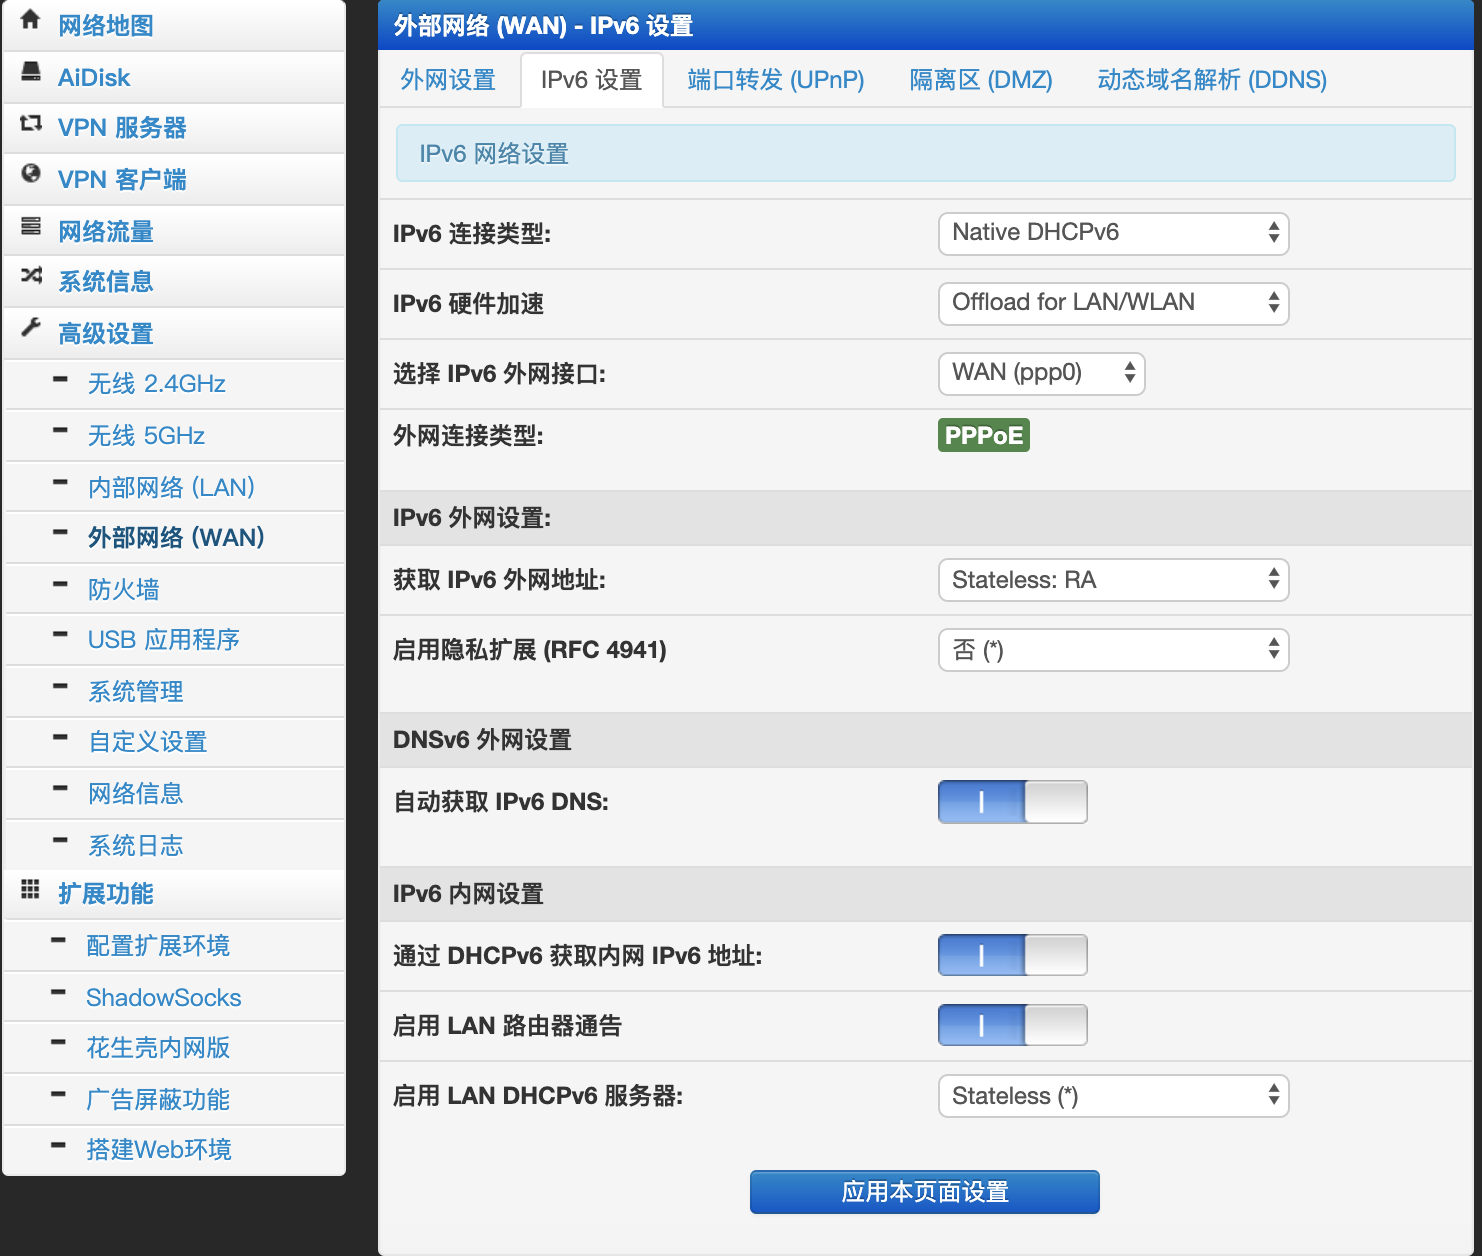Change the IPv6 硬件加速 selection
The image size is (1482, 1256).
[x=1112, y=303]
